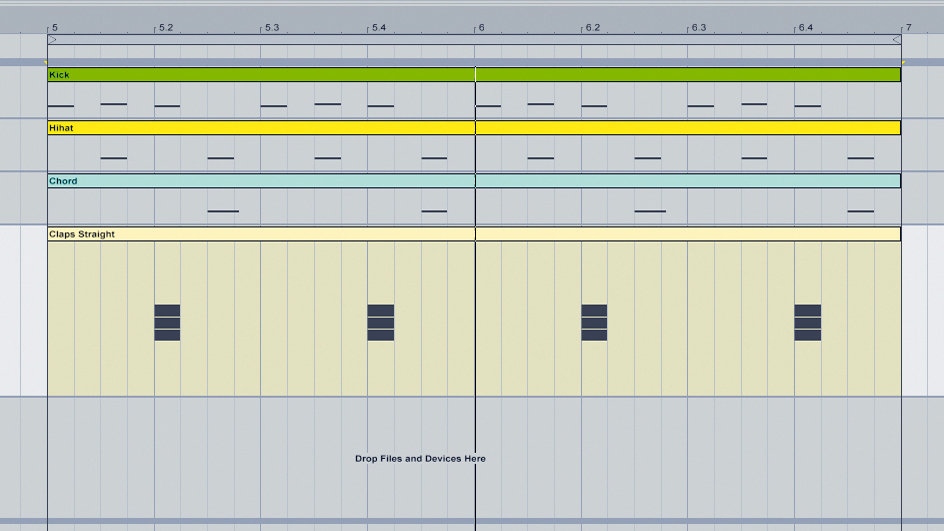
Task: Select the Kick clip title bar
Action: [x=474, y=75]
